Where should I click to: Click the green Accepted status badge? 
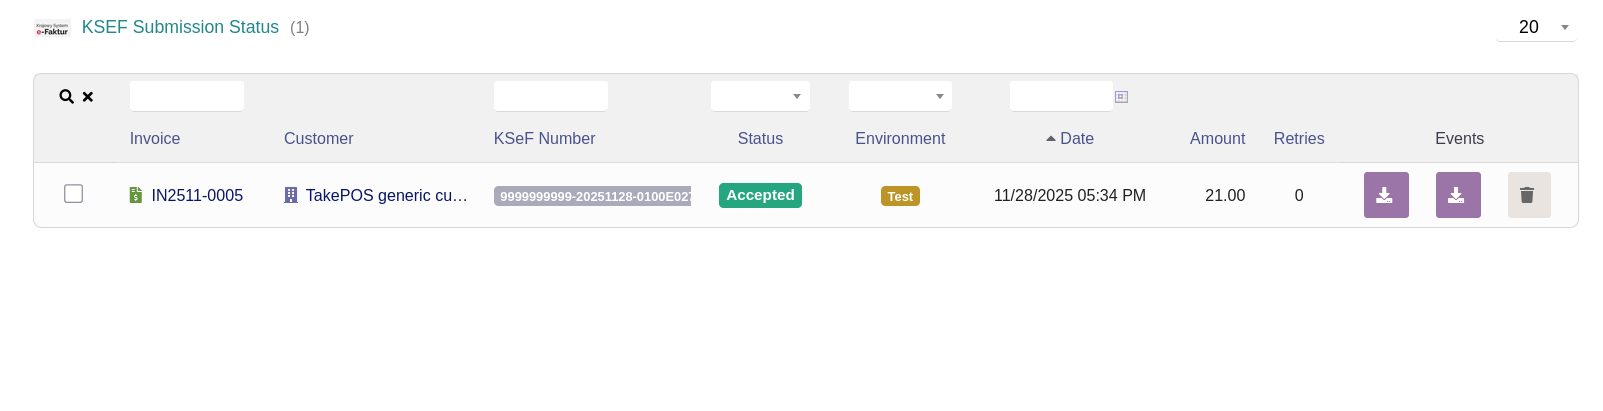coord(760,195)
